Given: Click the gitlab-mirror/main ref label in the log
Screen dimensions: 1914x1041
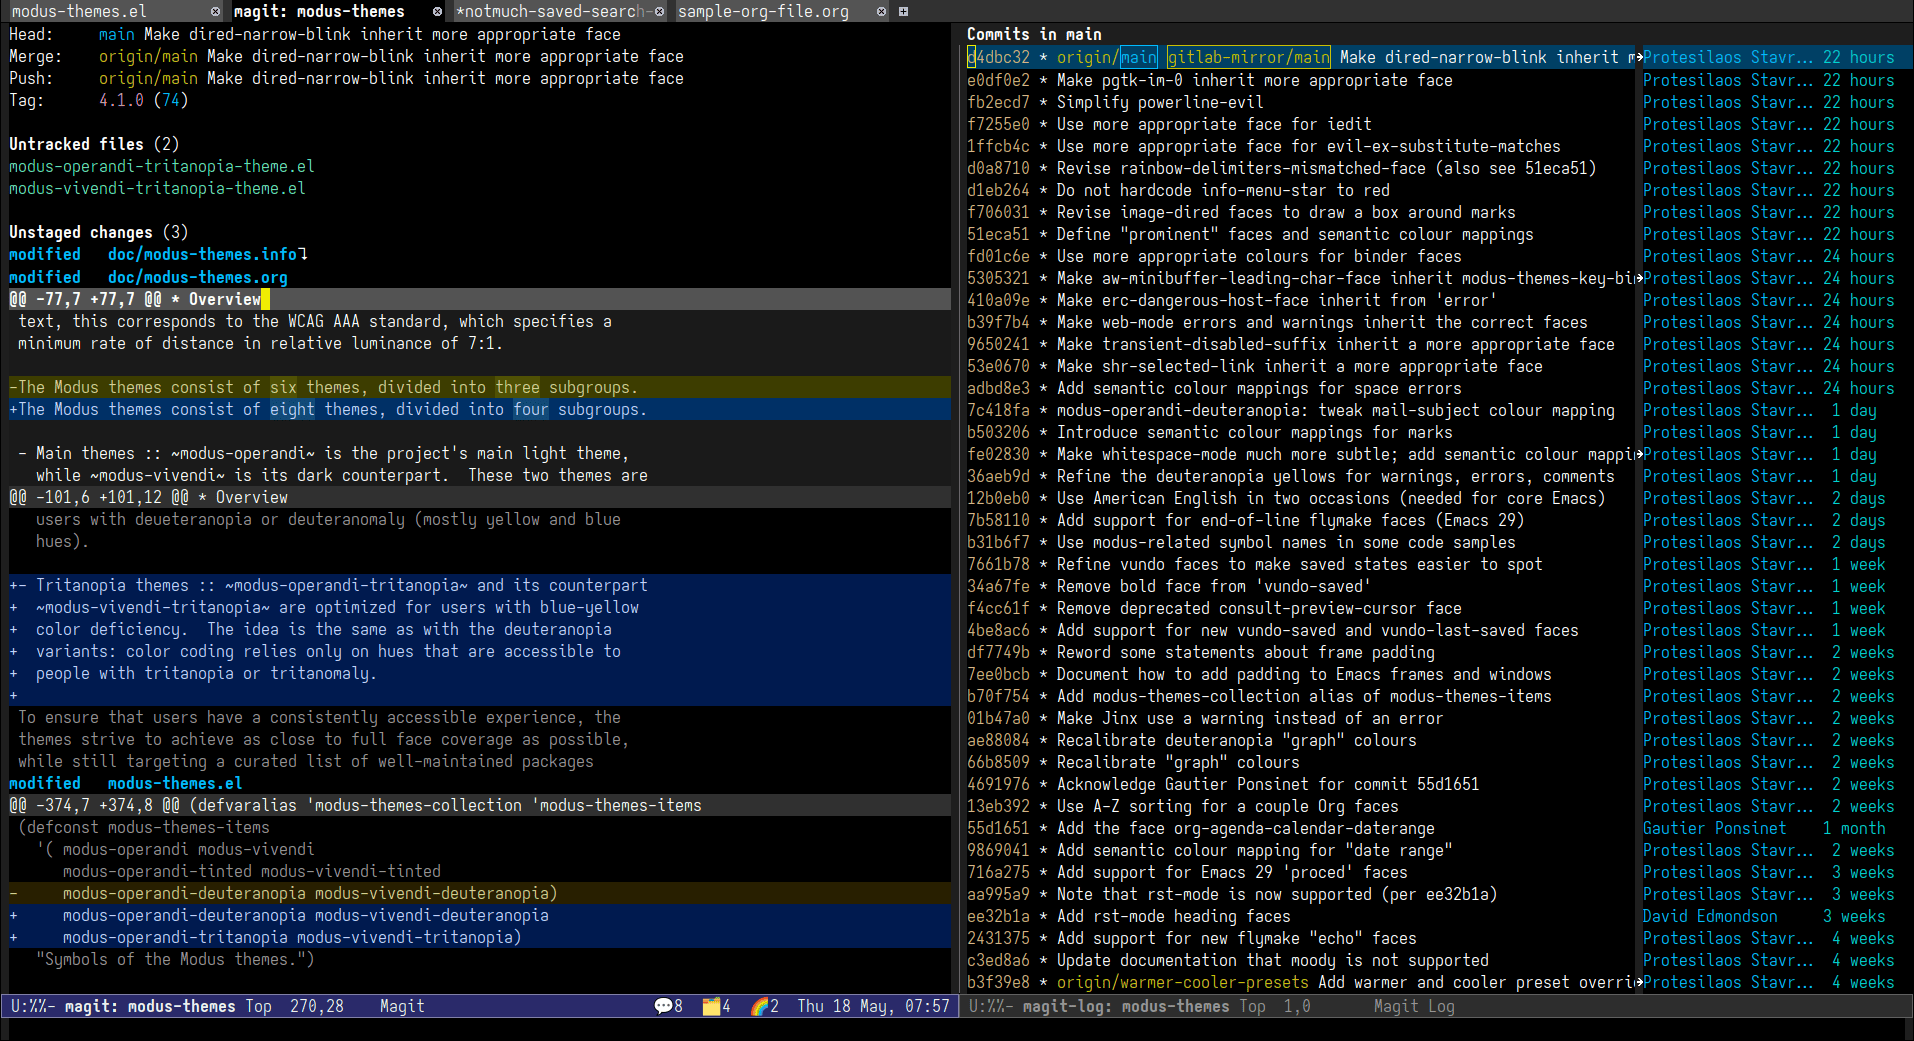Looking at the screenshot, I should 1248,57.
